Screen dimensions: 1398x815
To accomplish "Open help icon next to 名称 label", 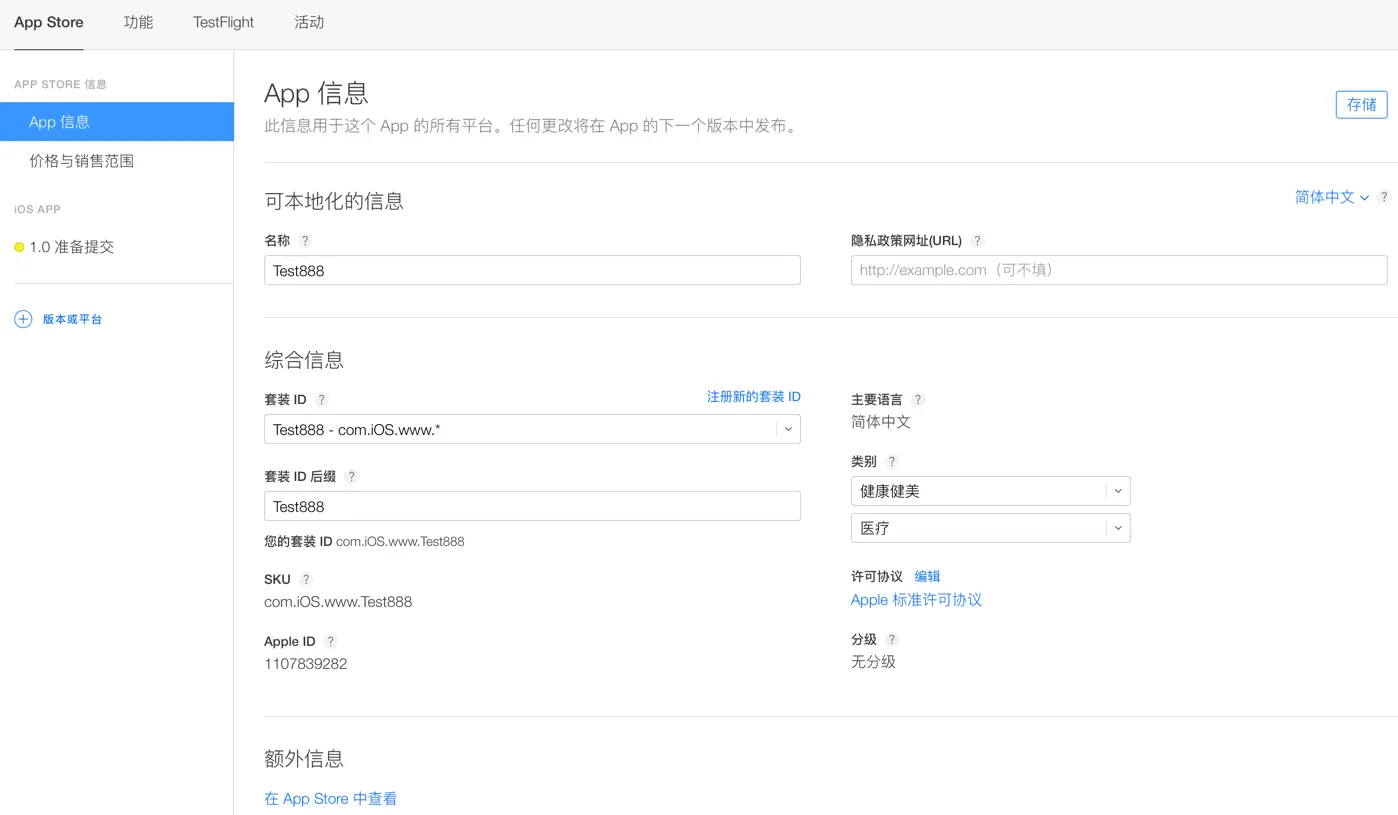I will coord(306,241).
